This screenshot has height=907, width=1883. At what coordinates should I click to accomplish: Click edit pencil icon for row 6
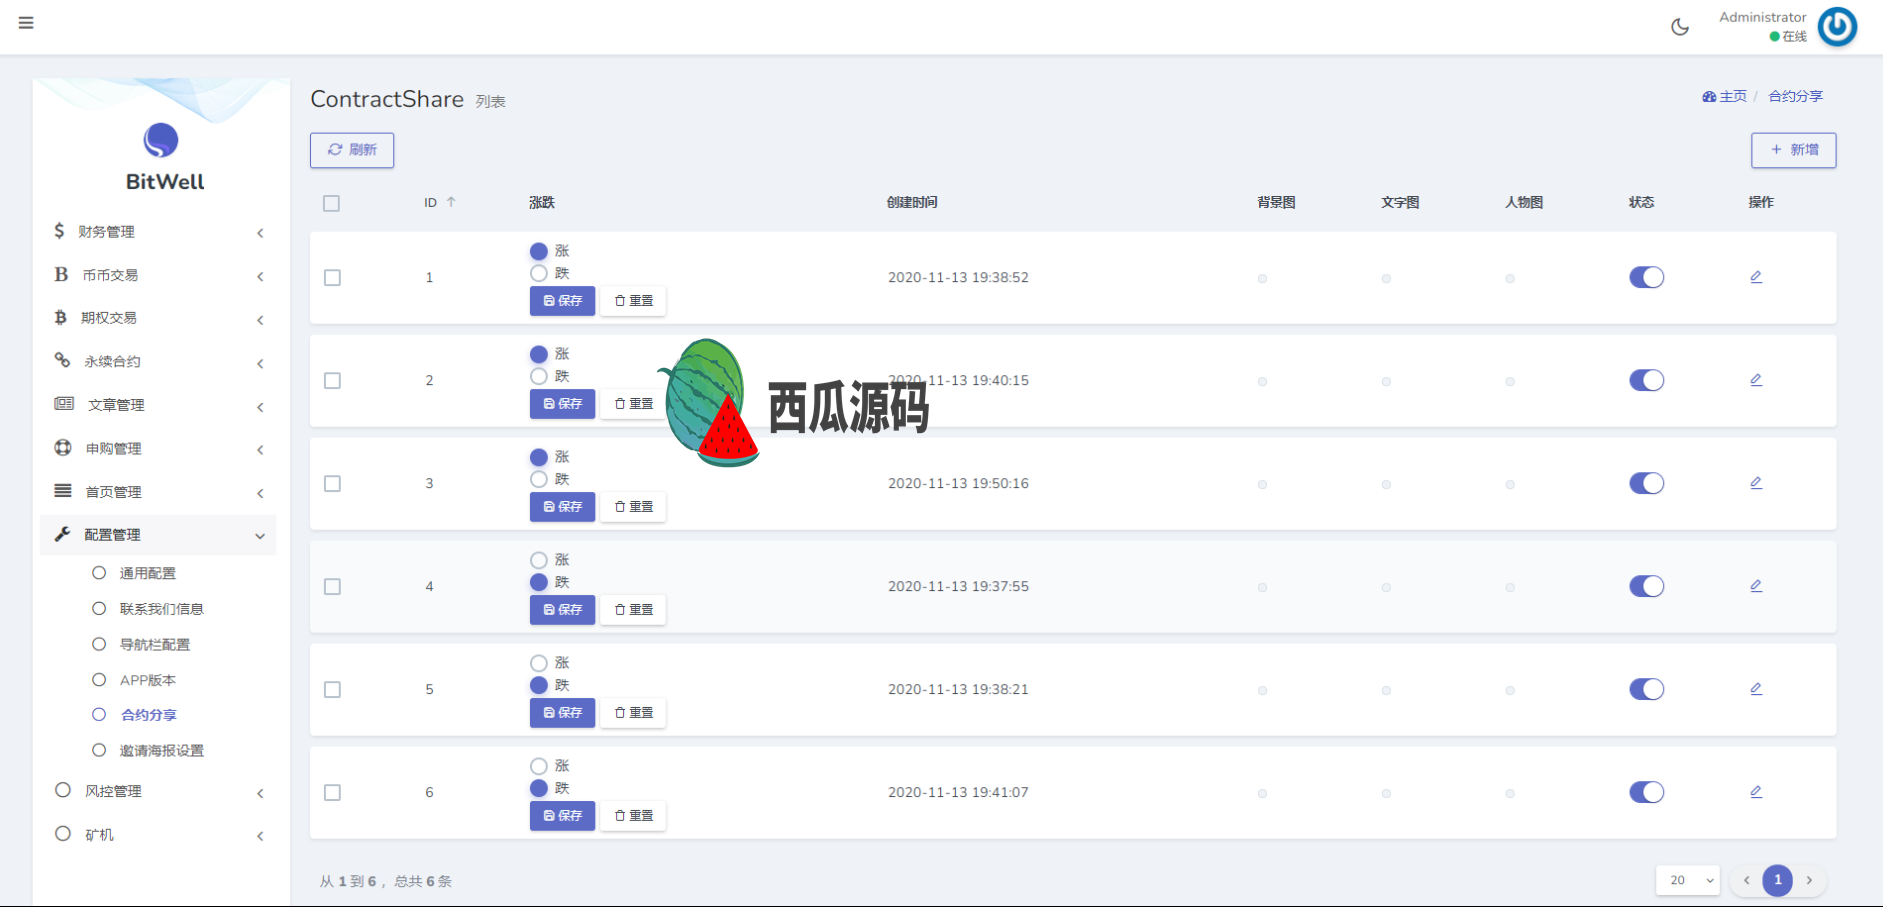[1756, 792]
